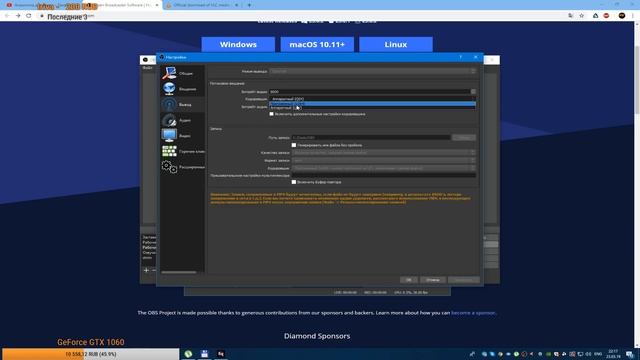640x360 pixels.
Task: Follow the 'become a sponsor' link
Action: (473, 313)
